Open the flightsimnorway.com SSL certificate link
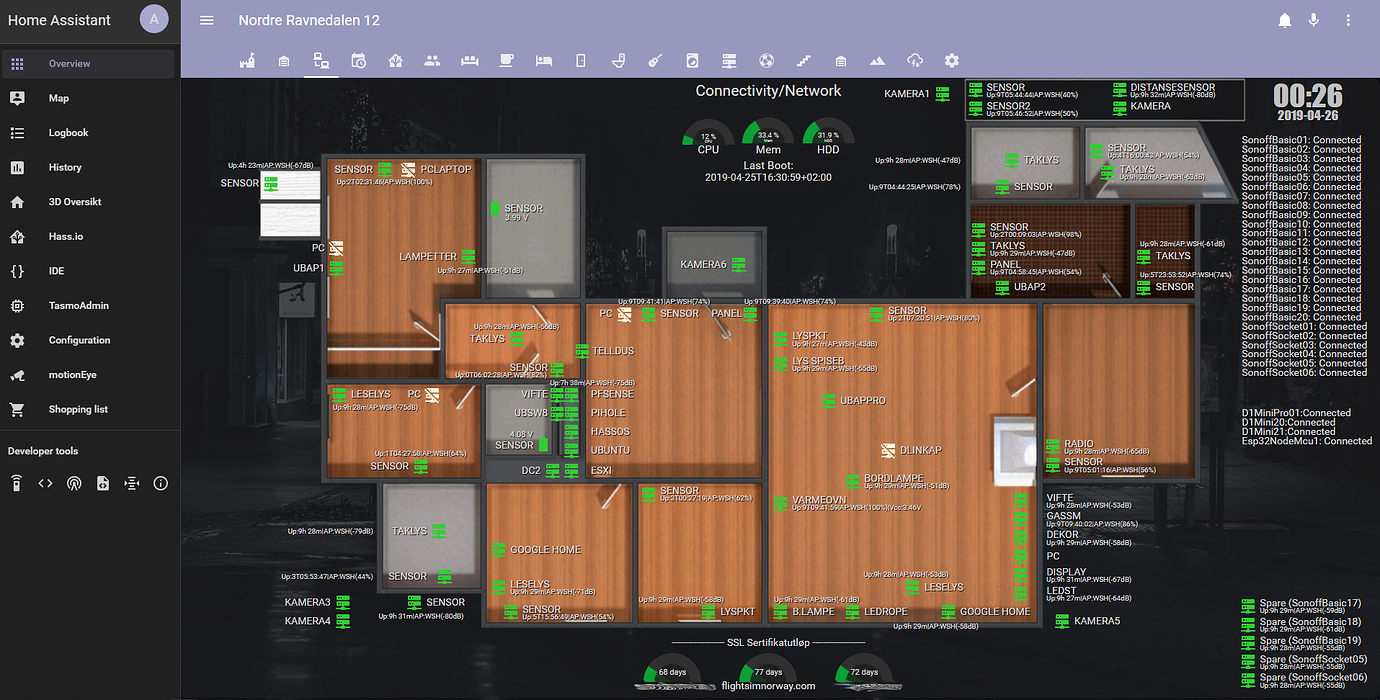Screen dimensions: 1380x700 768,688
